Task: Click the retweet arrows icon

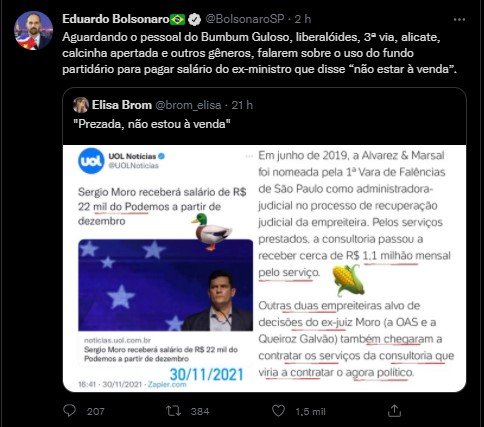Action: click(174, 411)
